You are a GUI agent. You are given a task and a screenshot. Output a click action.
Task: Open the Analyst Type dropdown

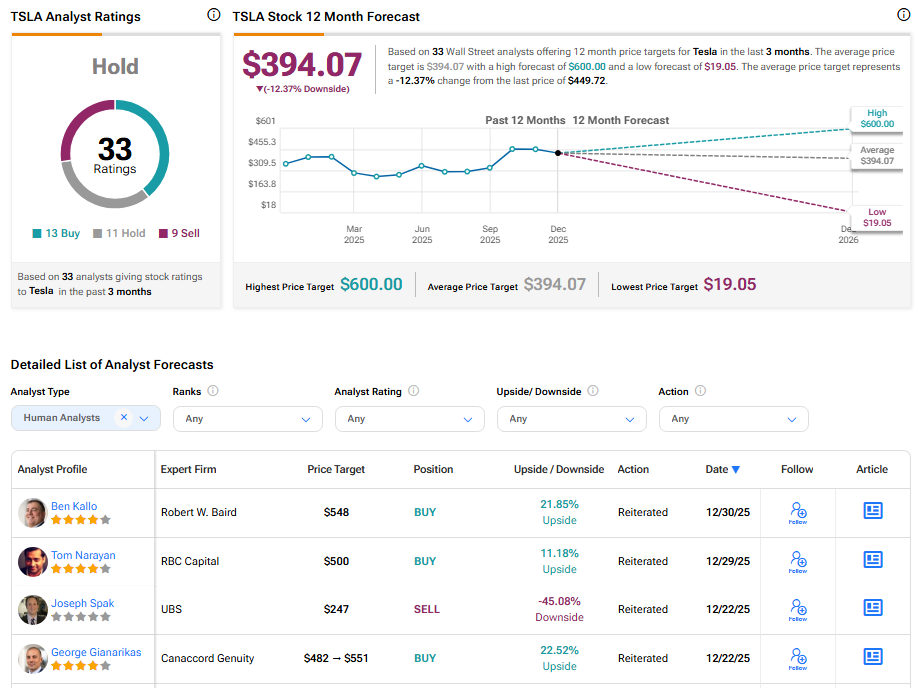click(144, 418)
